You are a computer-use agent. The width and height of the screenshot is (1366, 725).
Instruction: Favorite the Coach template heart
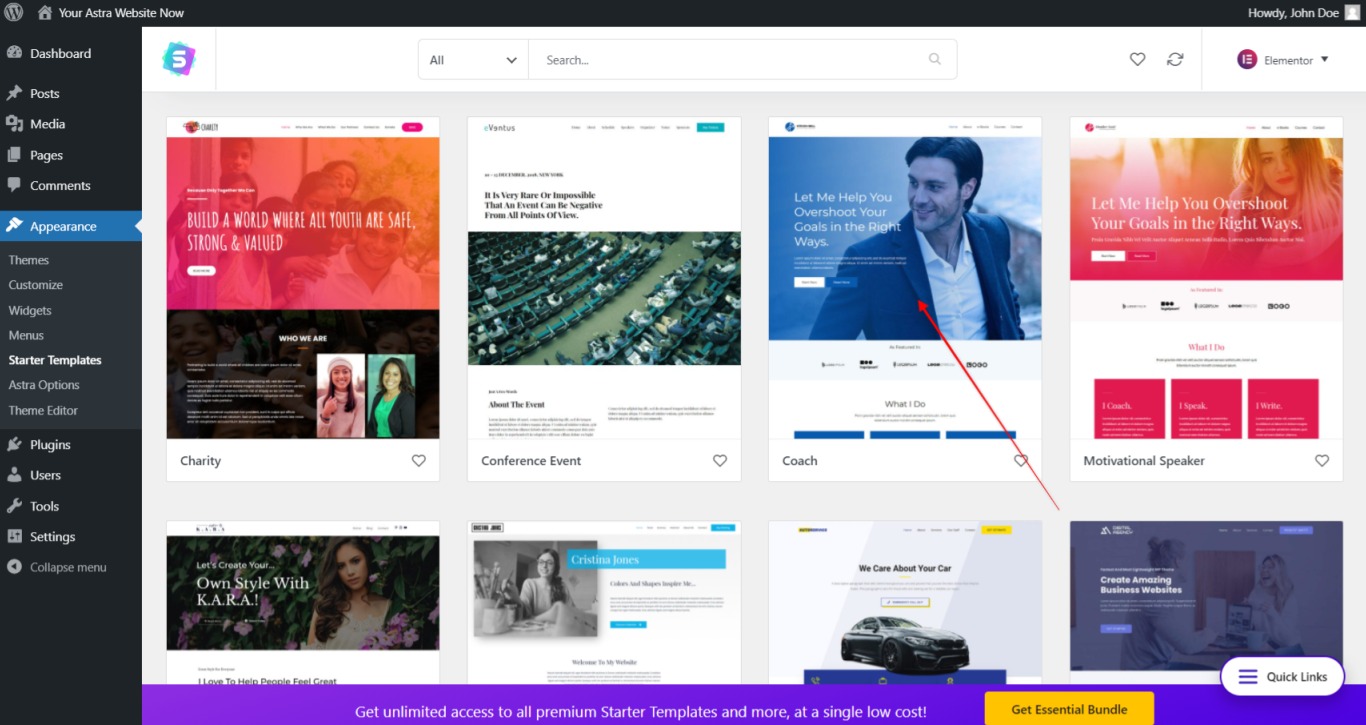1021,461
